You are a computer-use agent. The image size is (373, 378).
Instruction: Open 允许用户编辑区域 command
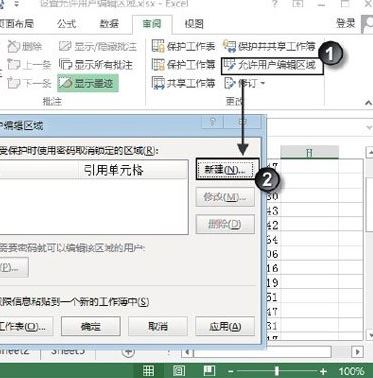click(x=272, y=66)
